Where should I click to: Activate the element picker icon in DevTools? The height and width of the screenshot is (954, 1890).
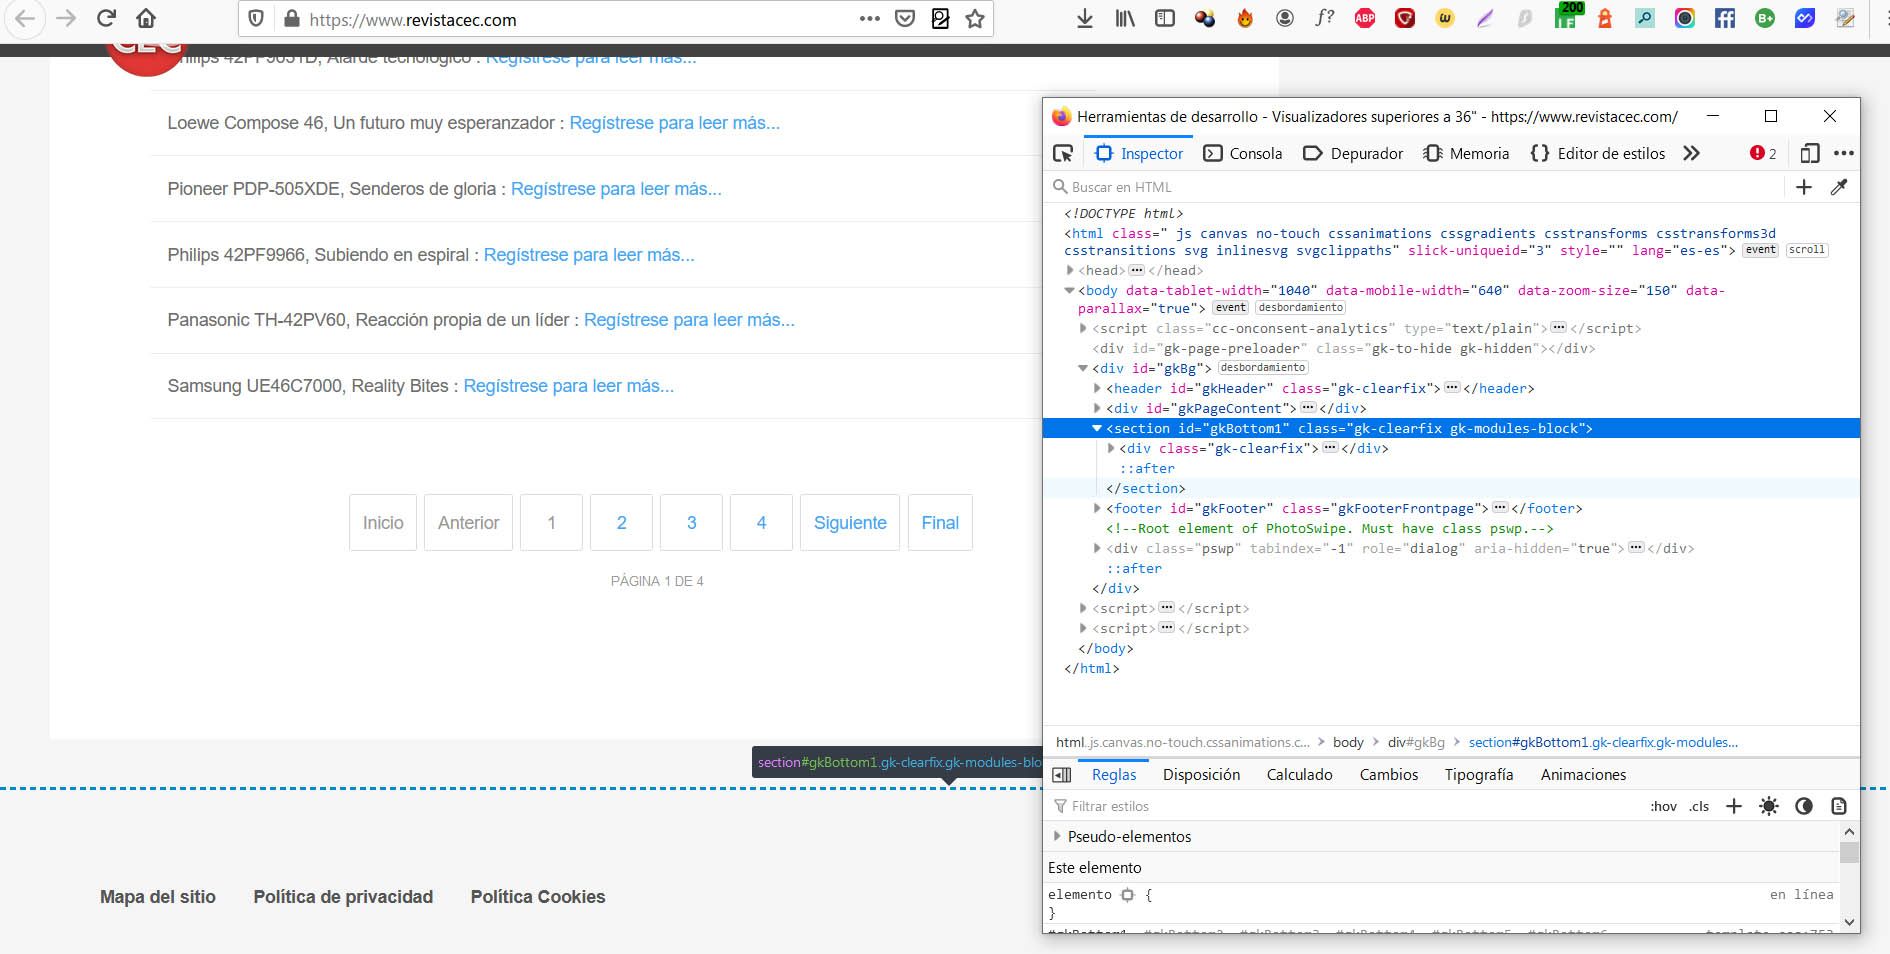point(1063,153)
